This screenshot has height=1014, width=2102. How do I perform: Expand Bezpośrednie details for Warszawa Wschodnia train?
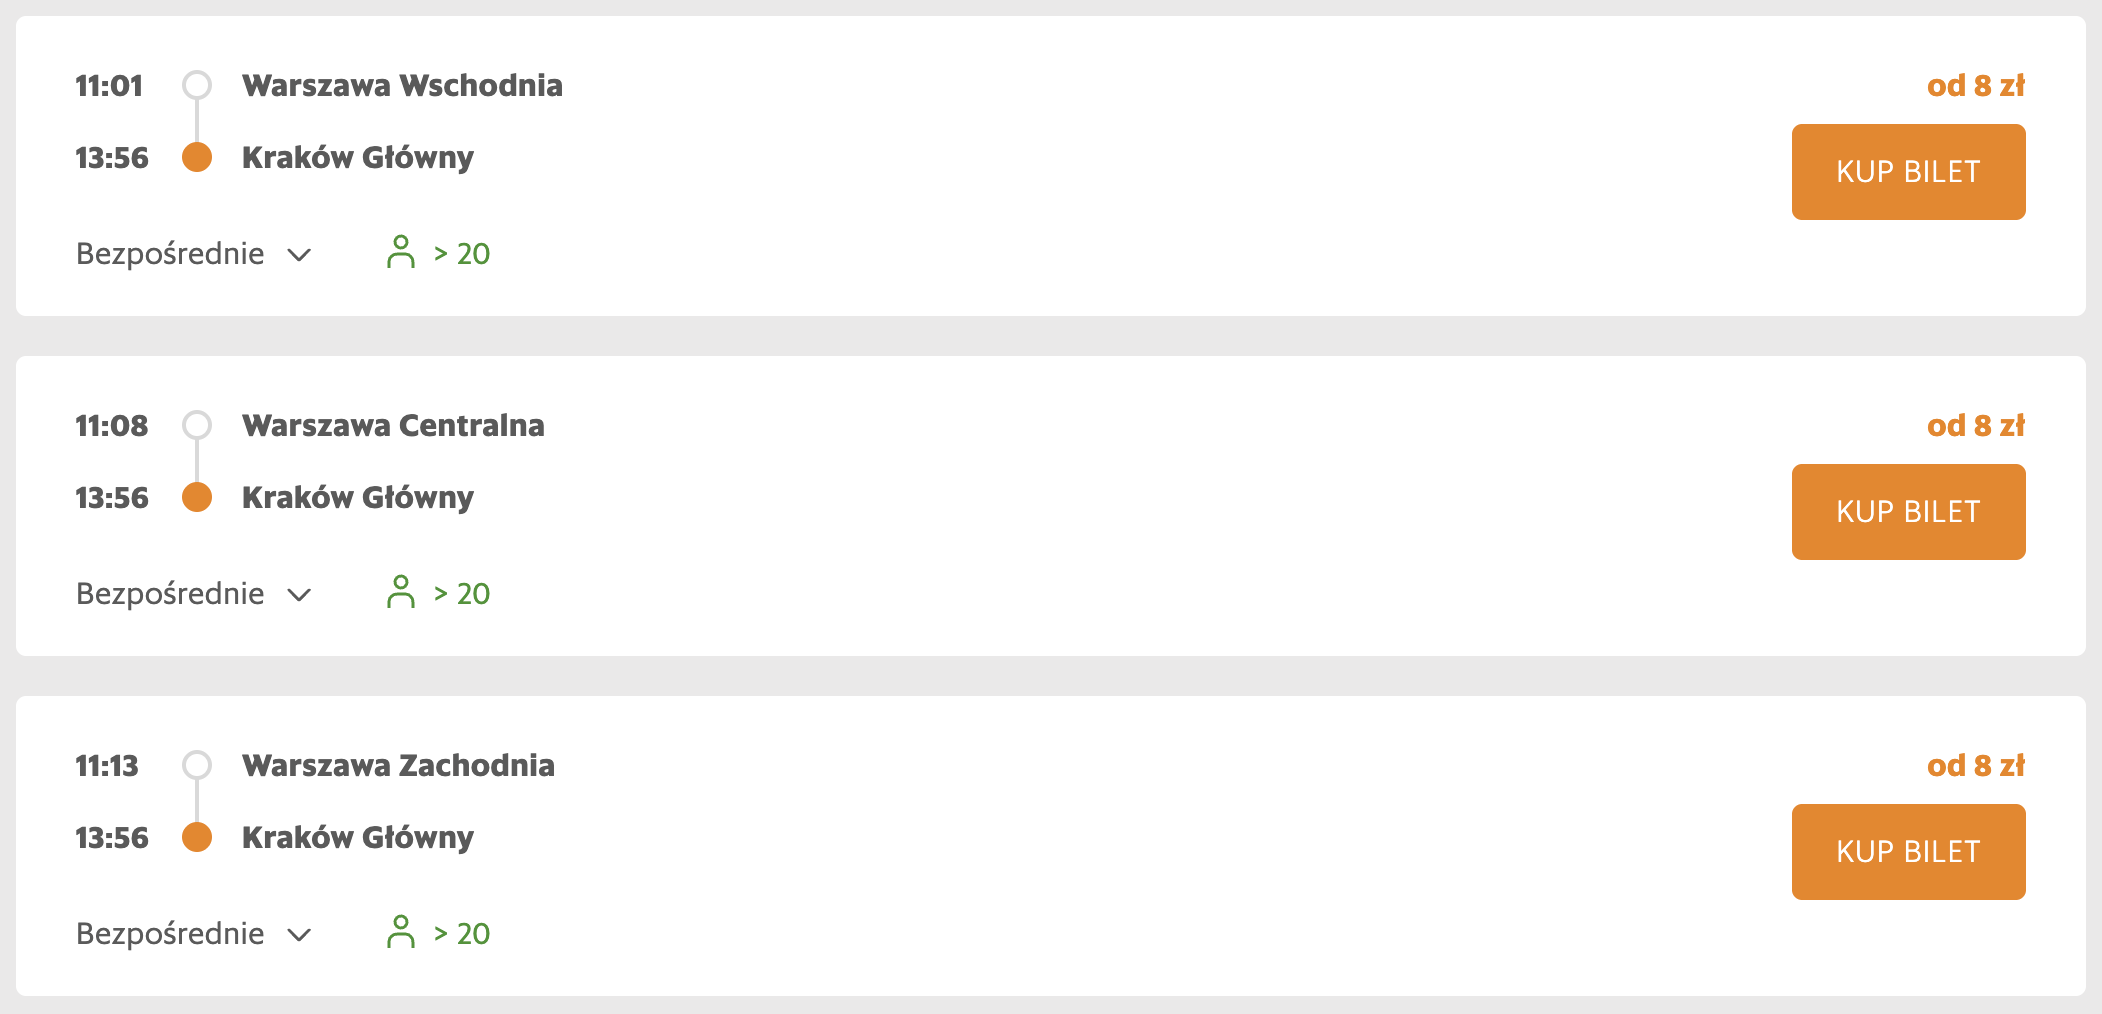point(194,254)
